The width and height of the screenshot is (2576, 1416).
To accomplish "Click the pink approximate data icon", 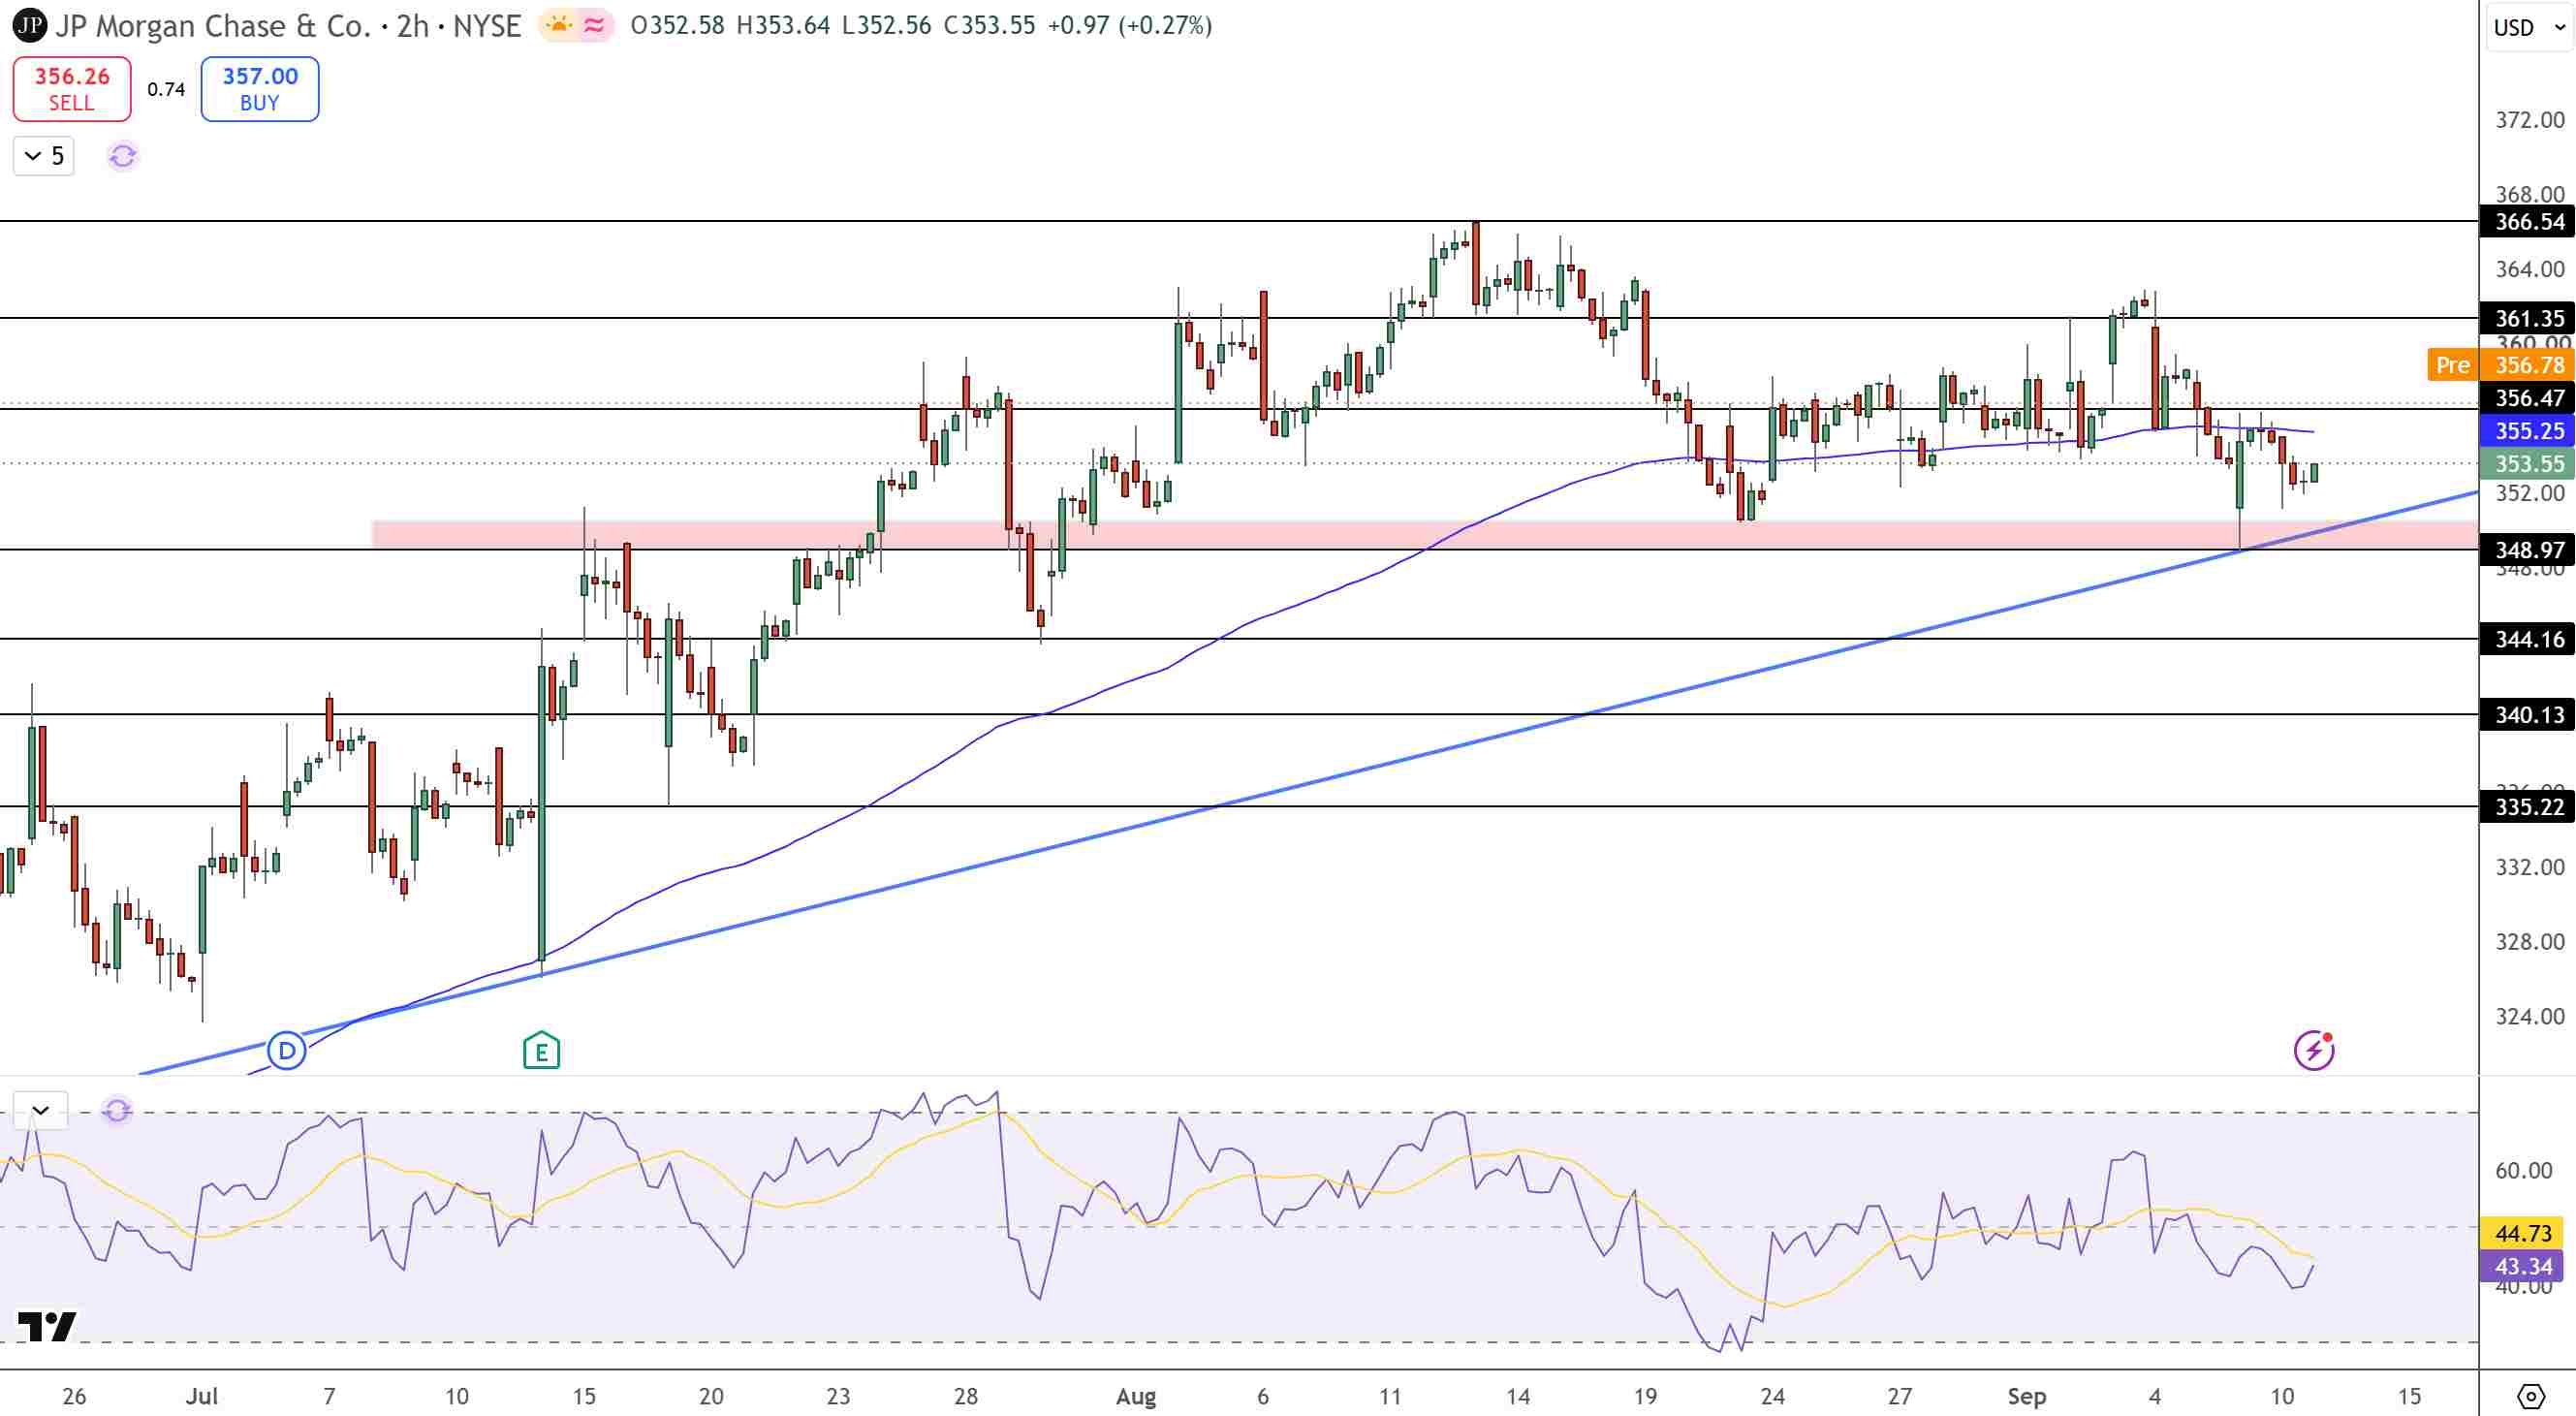I will coord(595,25).
